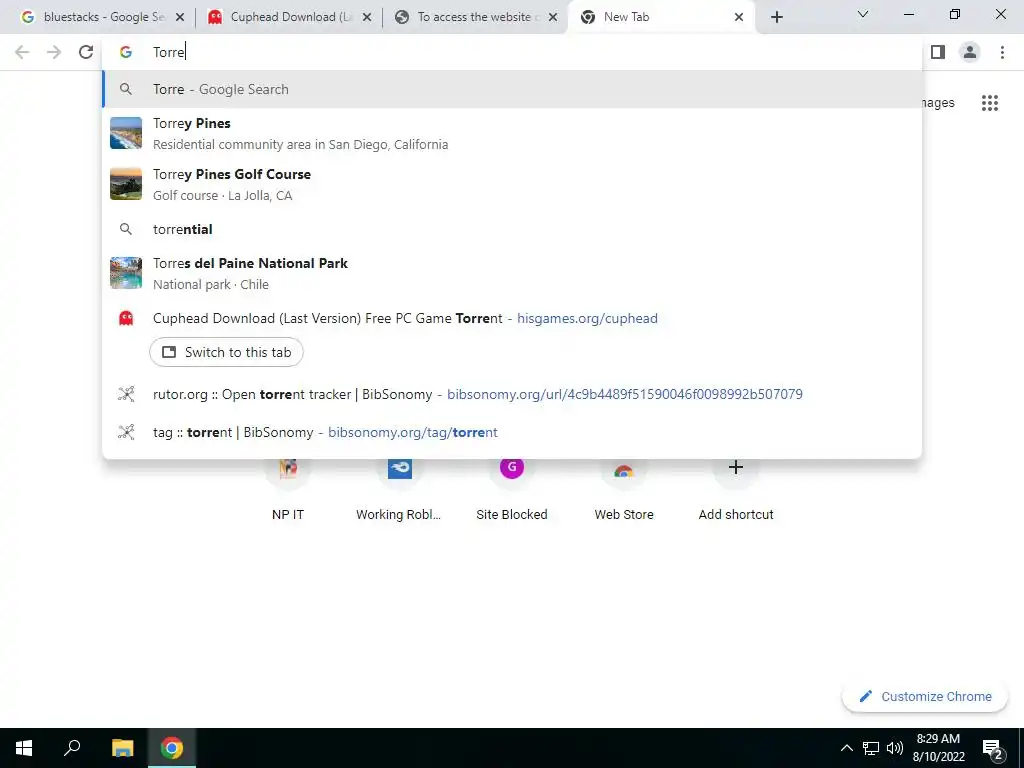Click the address bar containing 'Torre'
1024x768 pixels.
pyautogui.click(x=512, y=52)
